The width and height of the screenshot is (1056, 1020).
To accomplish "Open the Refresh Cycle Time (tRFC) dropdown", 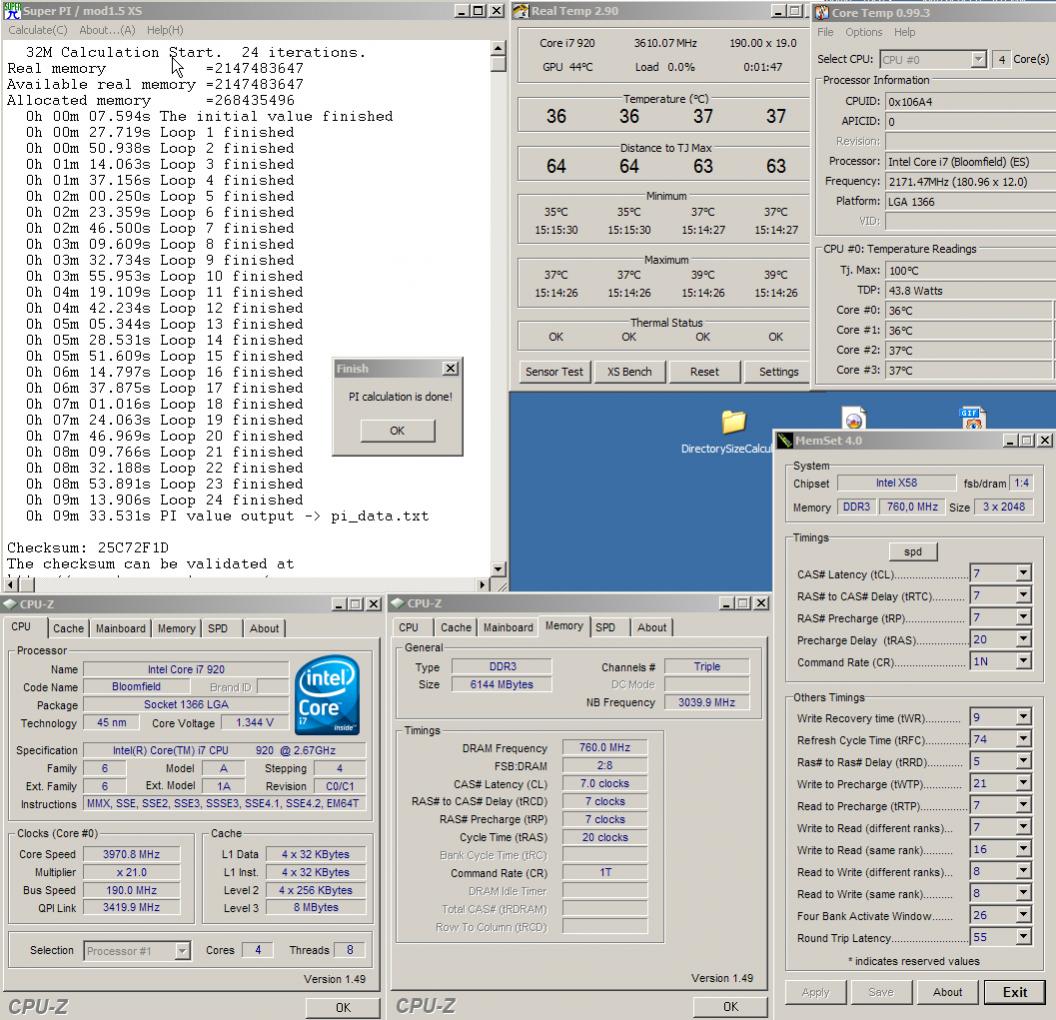I will 1022,740.
